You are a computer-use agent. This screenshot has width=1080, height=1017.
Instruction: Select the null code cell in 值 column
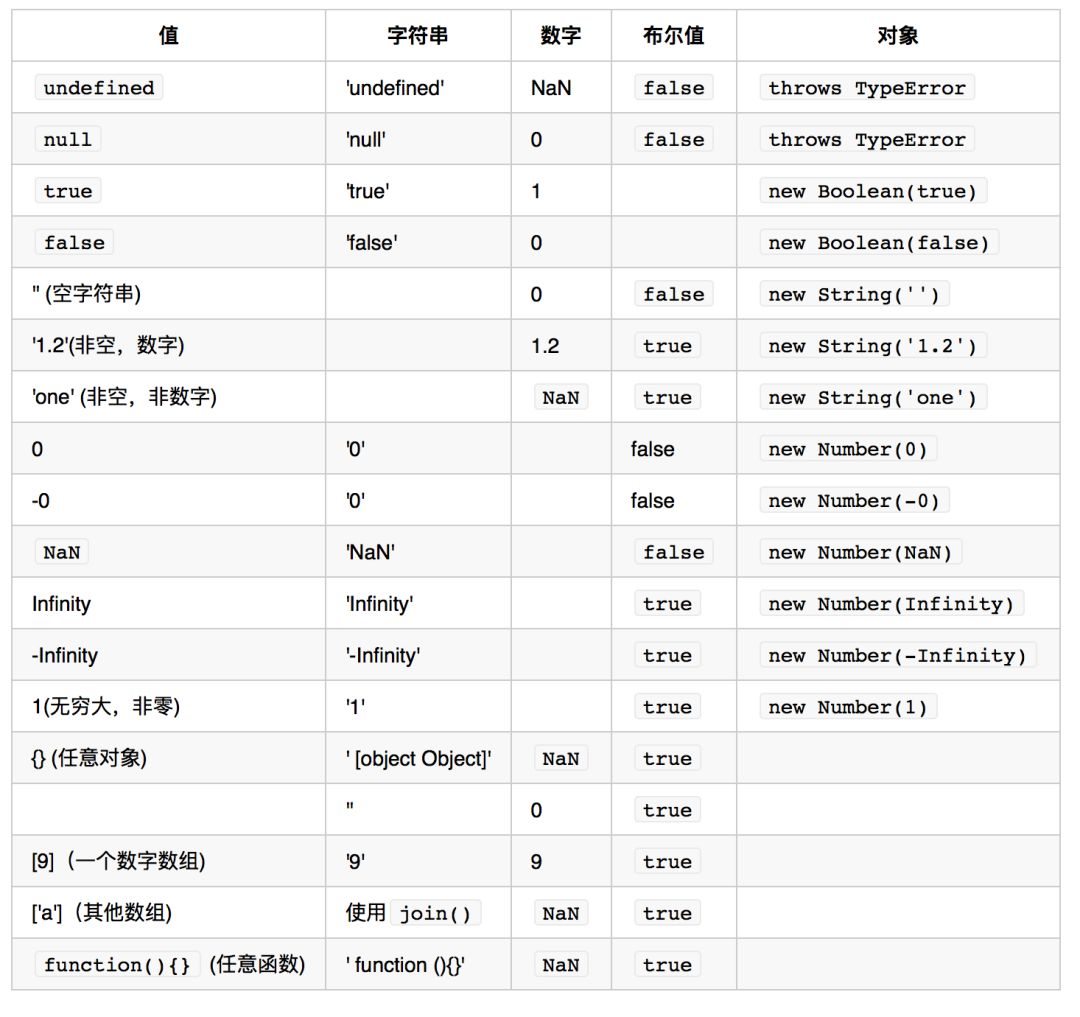point(68,139)
